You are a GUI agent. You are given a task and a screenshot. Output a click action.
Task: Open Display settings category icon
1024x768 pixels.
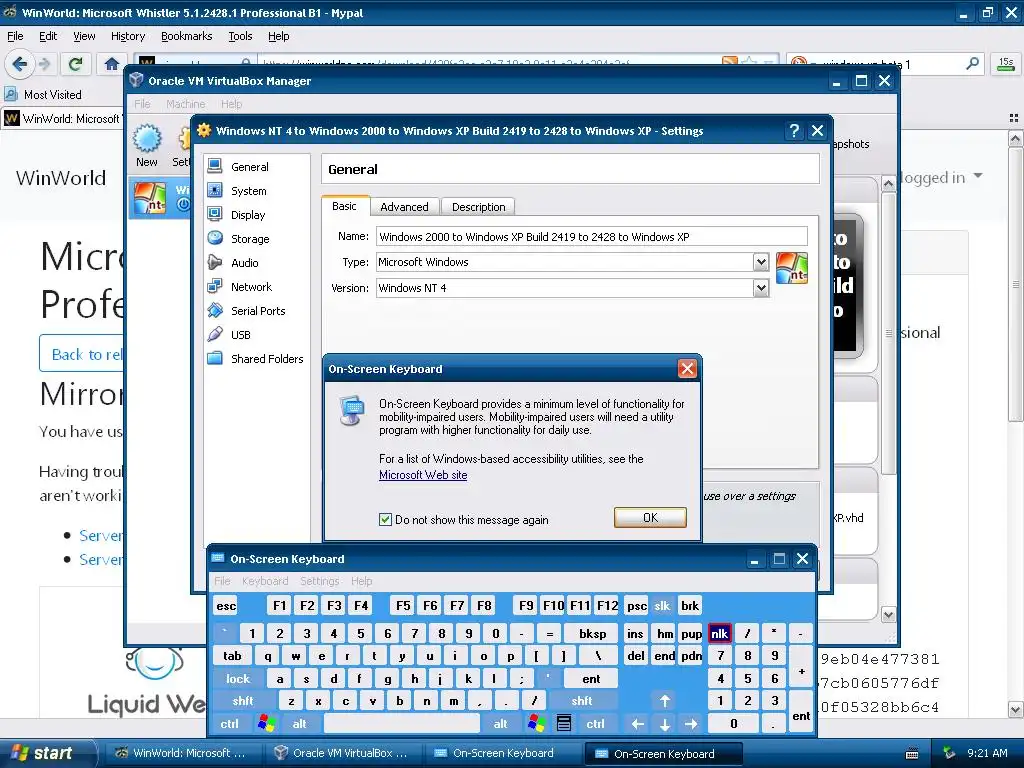215,214
